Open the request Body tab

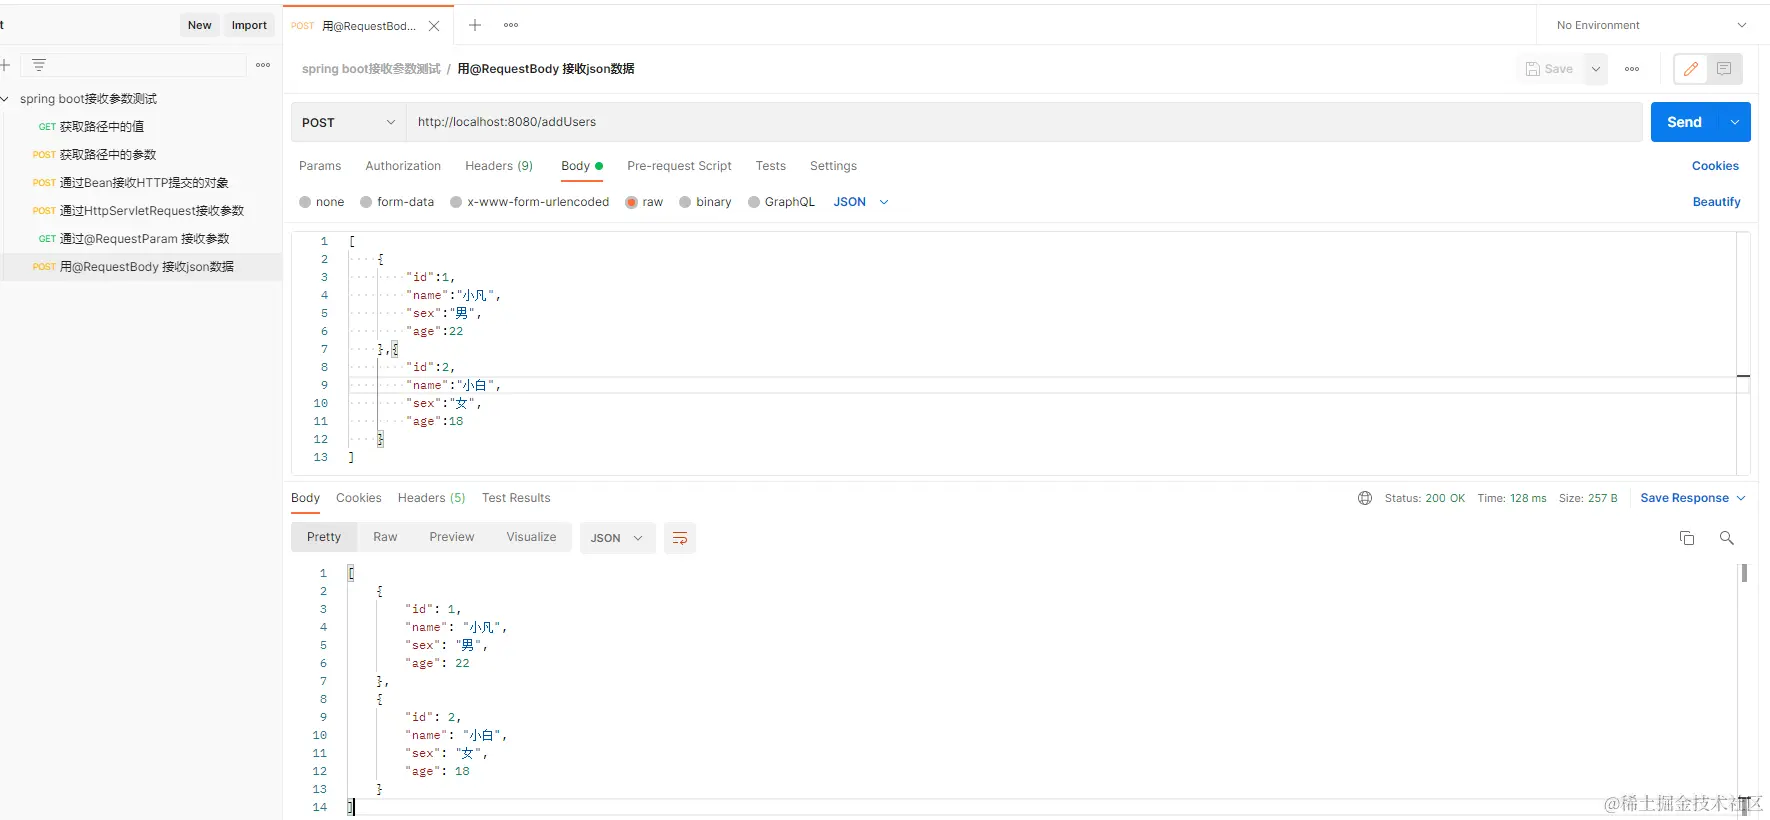(582, 166)
